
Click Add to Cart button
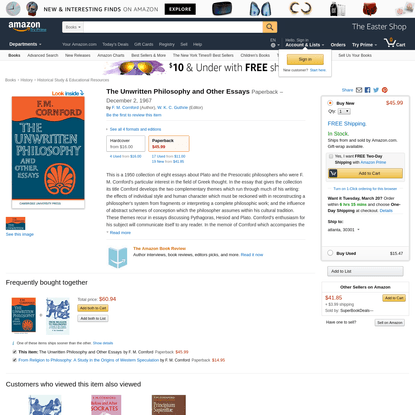[365, 173]
